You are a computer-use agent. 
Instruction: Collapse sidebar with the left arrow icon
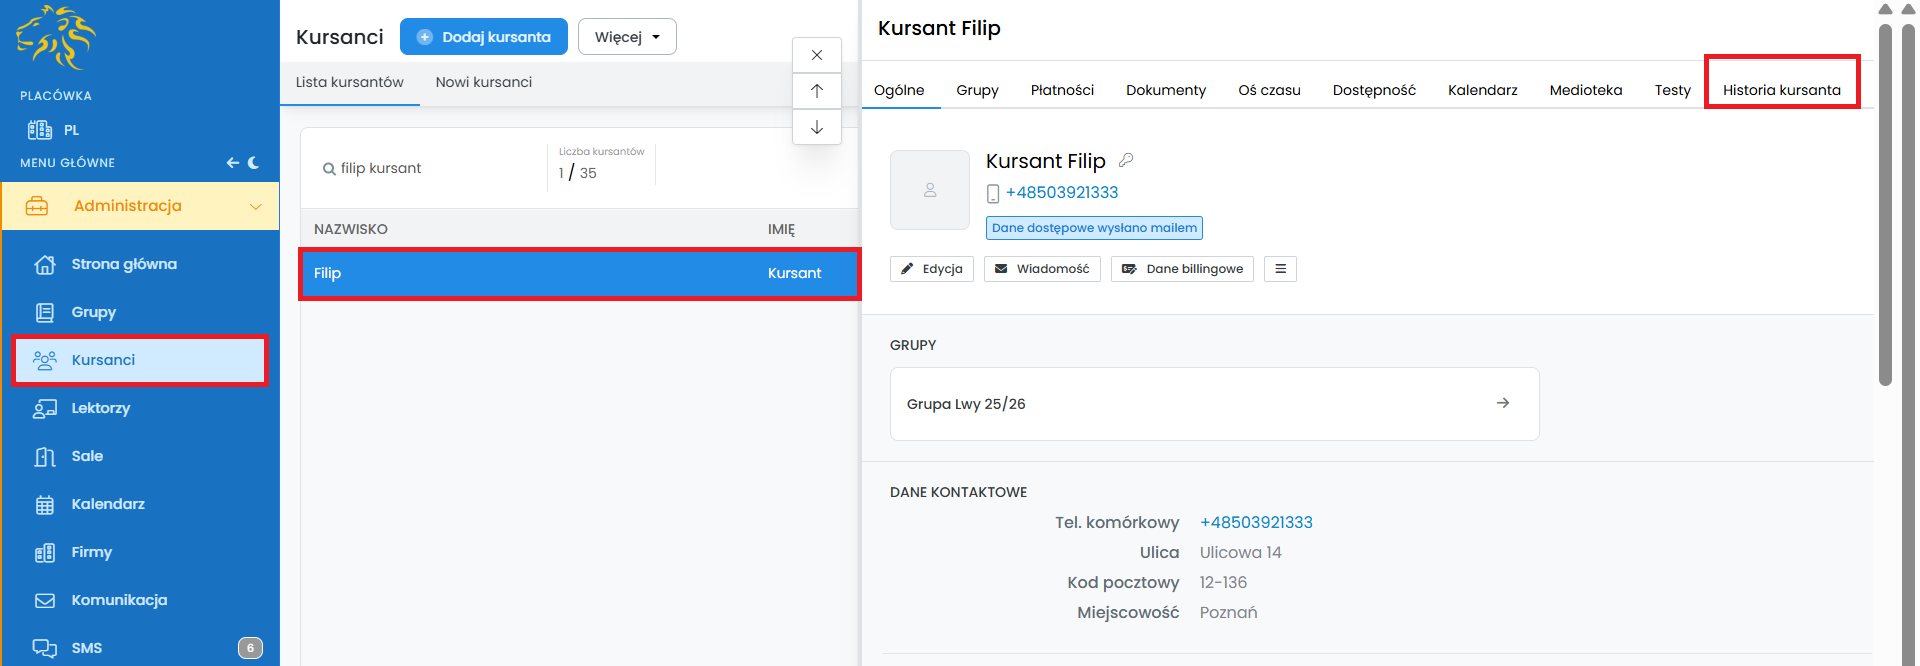[232, 163]
